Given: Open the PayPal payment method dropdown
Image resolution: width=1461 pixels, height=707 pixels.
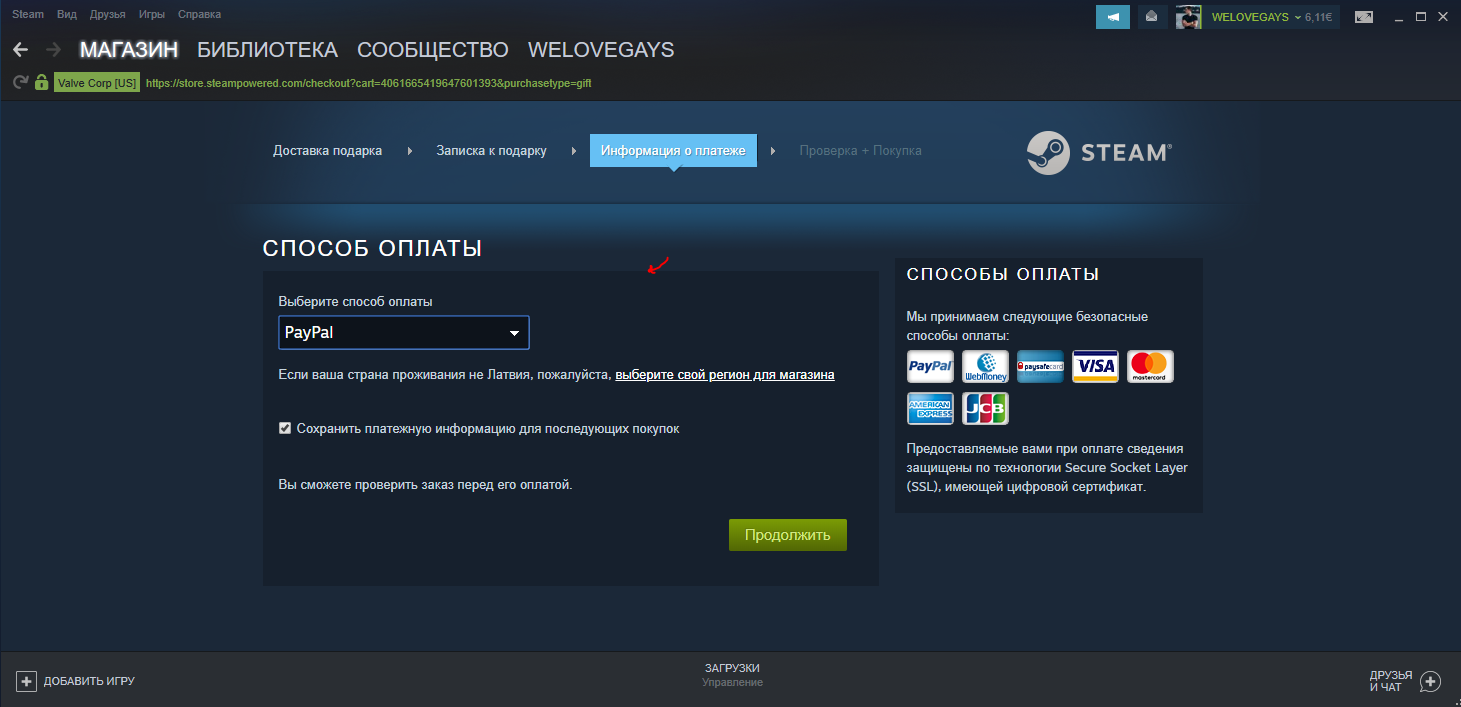Looking at the screenshot, I should pos(403,333).
